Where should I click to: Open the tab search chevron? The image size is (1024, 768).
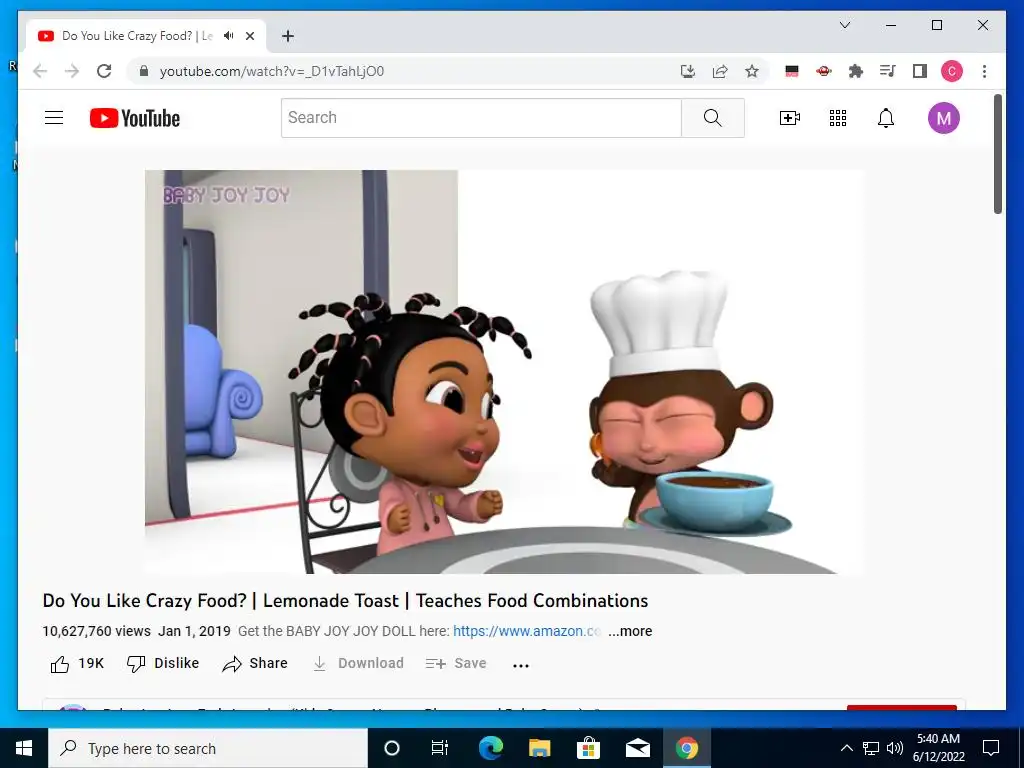coord(844,25)
